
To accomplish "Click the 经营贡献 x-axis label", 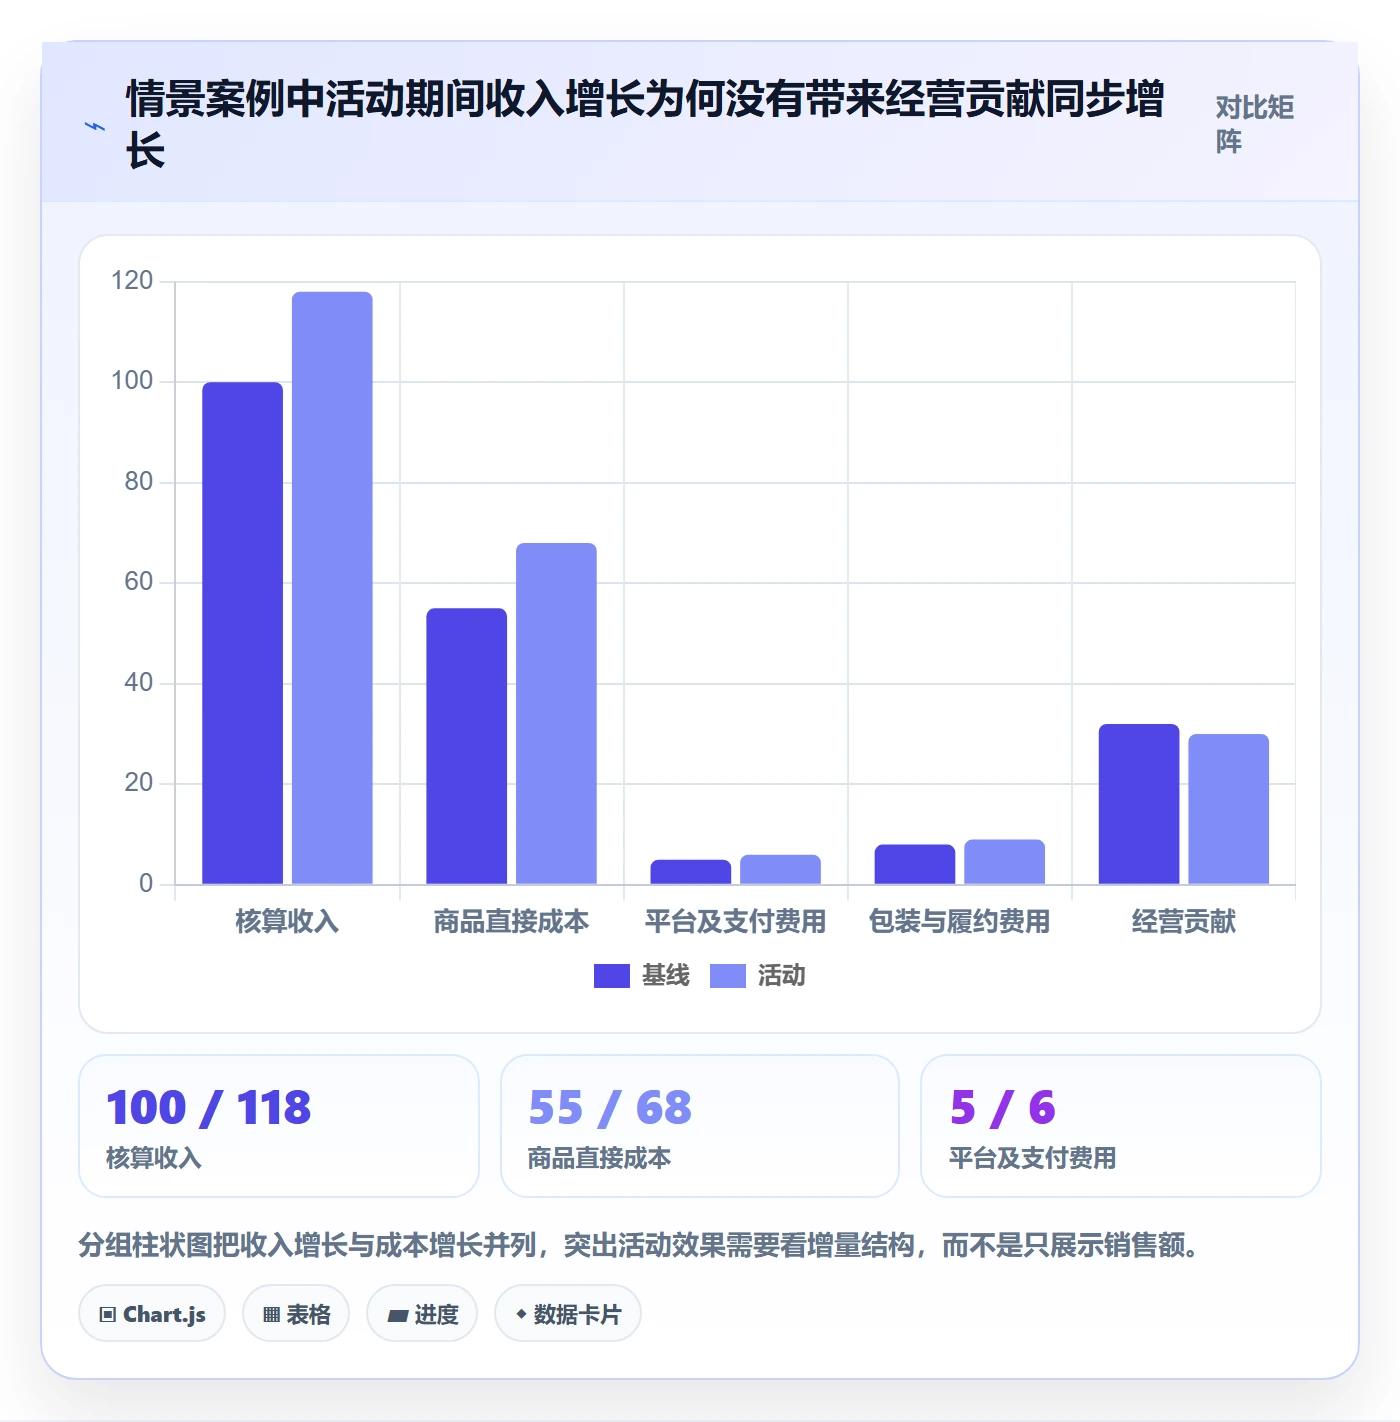I will tap(1183, 921).
